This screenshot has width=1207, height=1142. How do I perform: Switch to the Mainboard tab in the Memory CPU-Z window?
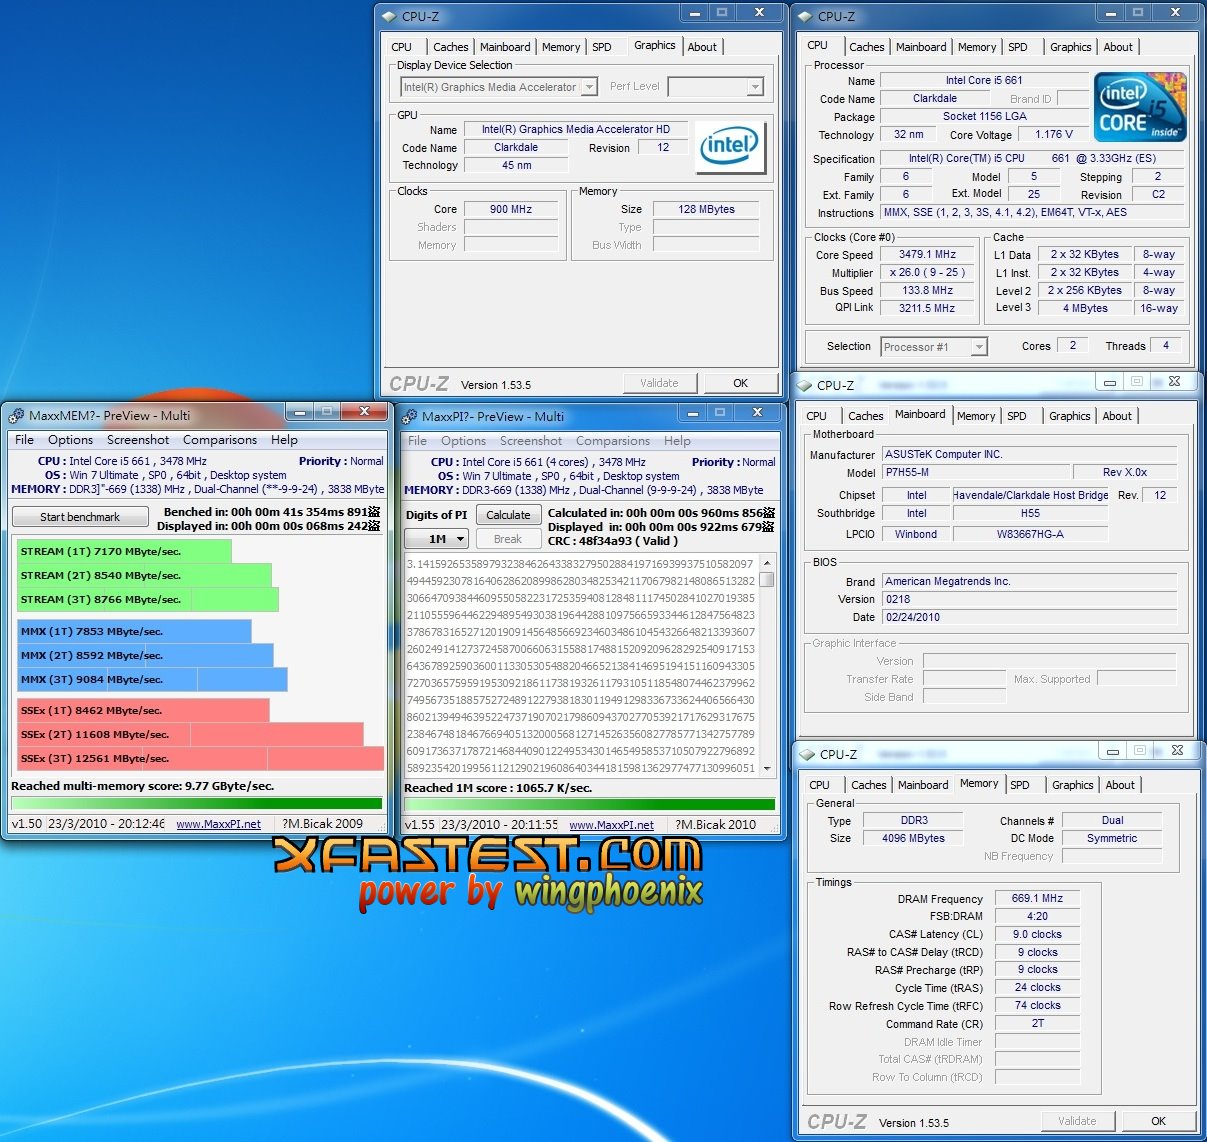pyautogui.click(x=923, y=785)
